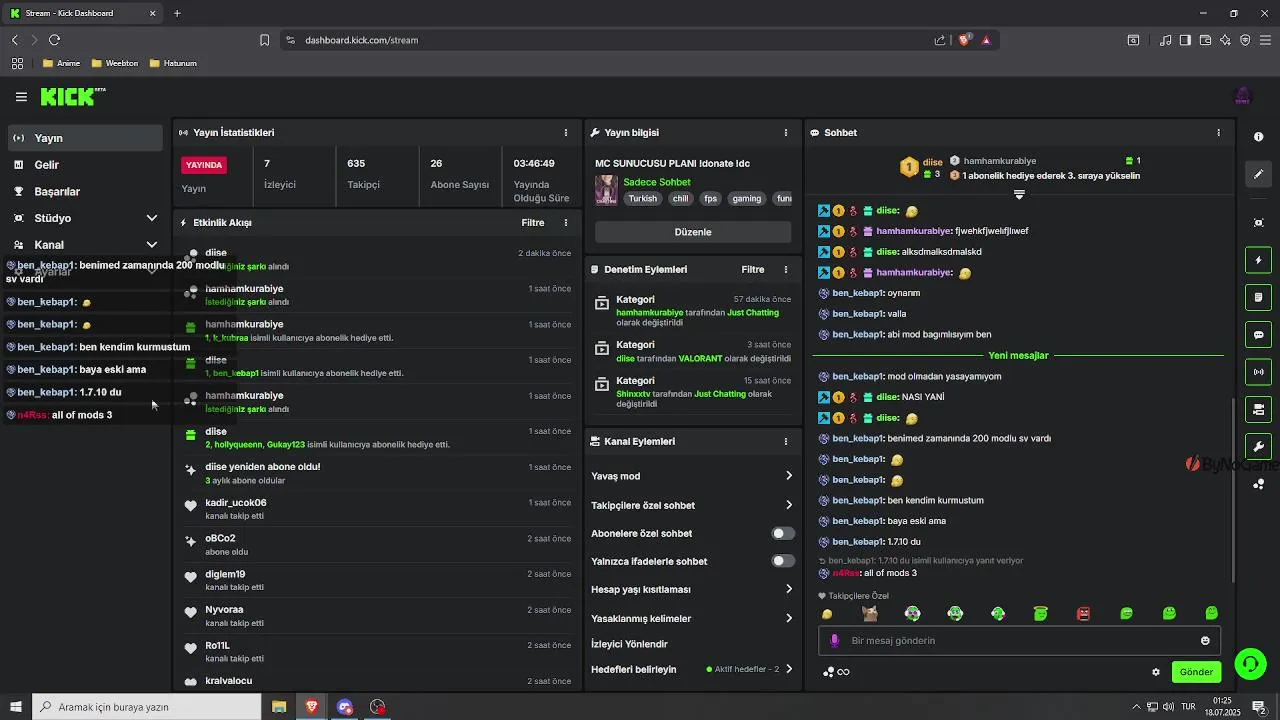The width and height of the screenshot is (1280, 720).
Task: Click the channel points icon in right rail
Action: point(1258,484)
